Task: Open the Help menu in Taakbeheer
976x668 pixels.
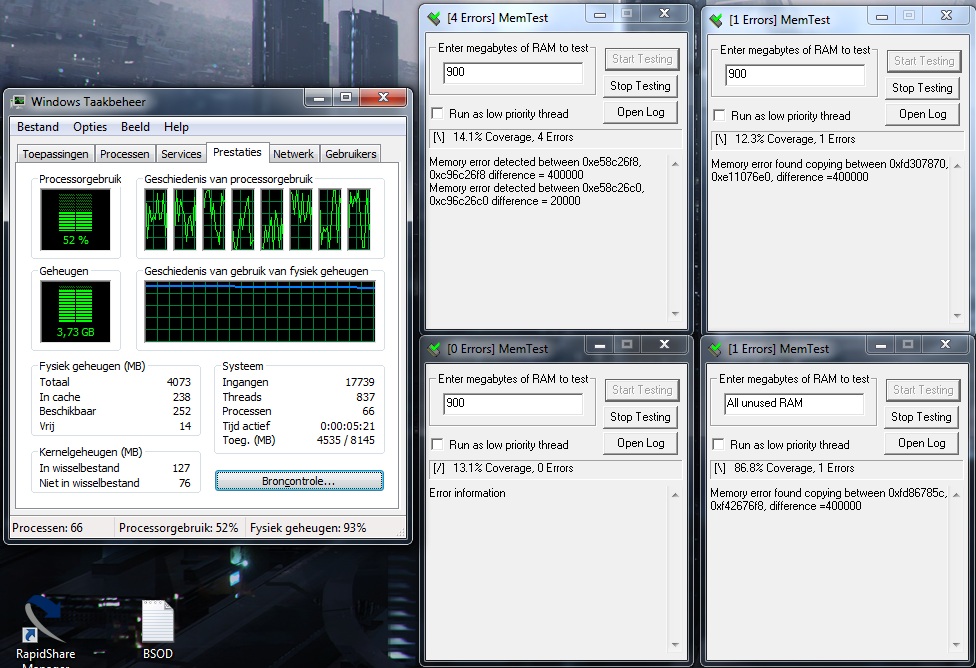Action: click(176, 127)
